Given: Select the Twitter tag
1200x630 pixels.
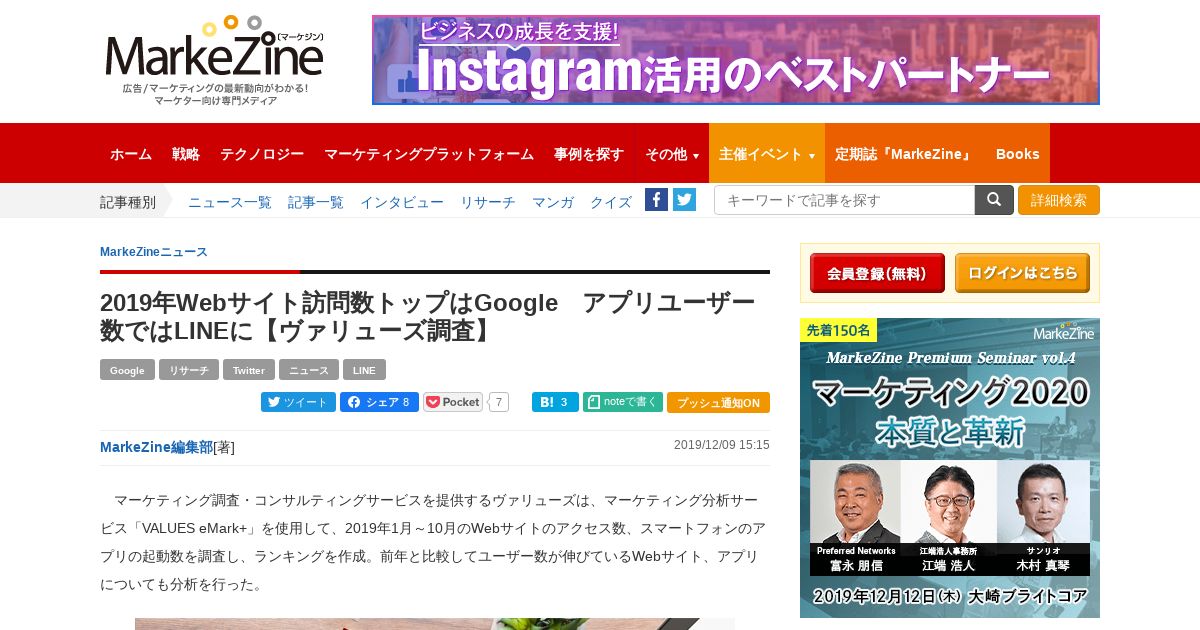Looking at the screenshot, I should point(249,370).
